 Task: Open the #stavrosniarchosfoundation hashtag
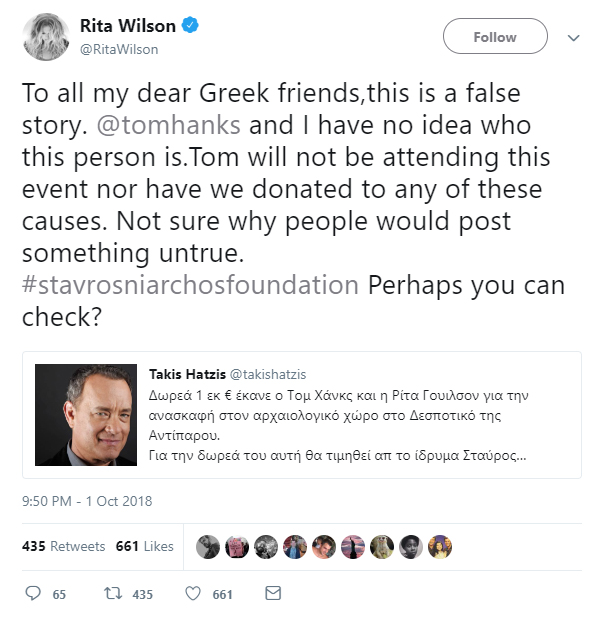[x=190, y=285]
